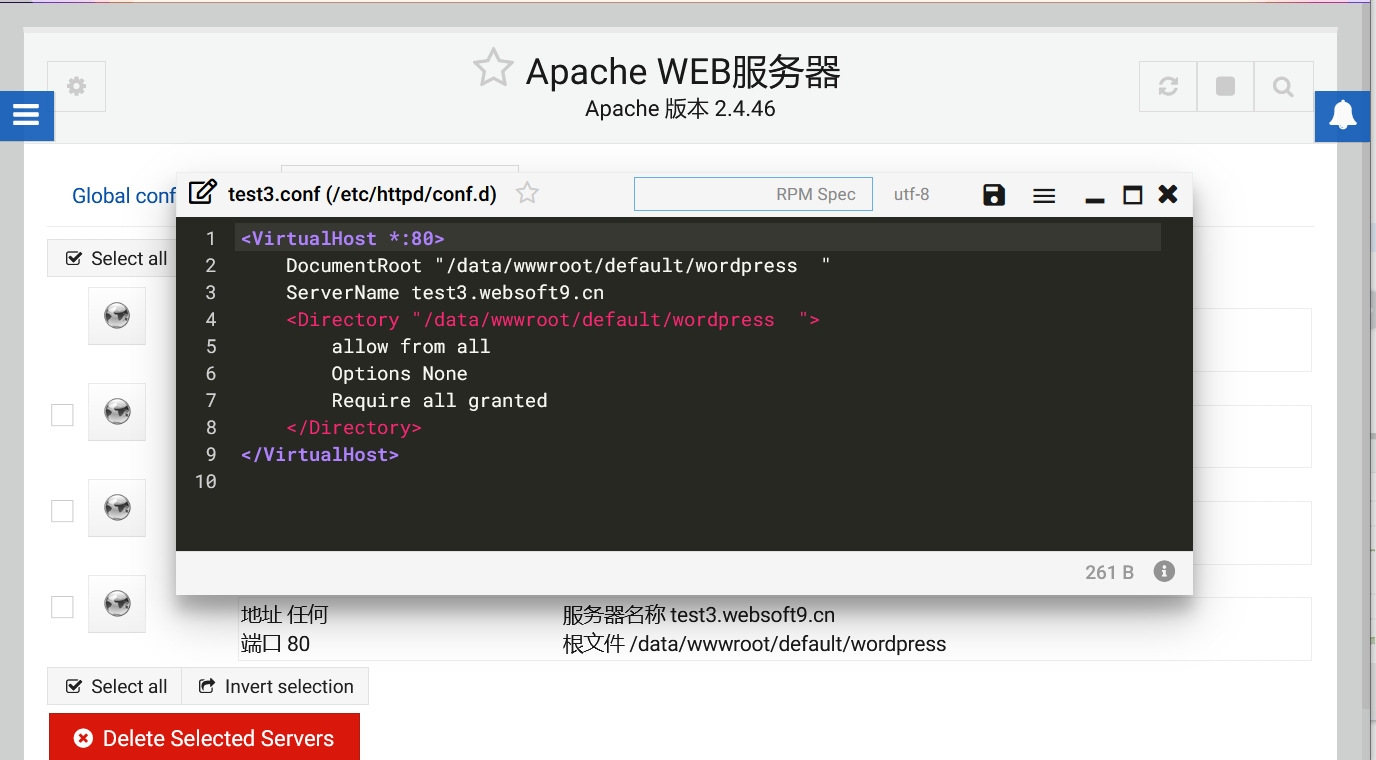Click the bottom Invert selection button
Viewport: 1376px width, 760px height.
(x=275, y=687)
